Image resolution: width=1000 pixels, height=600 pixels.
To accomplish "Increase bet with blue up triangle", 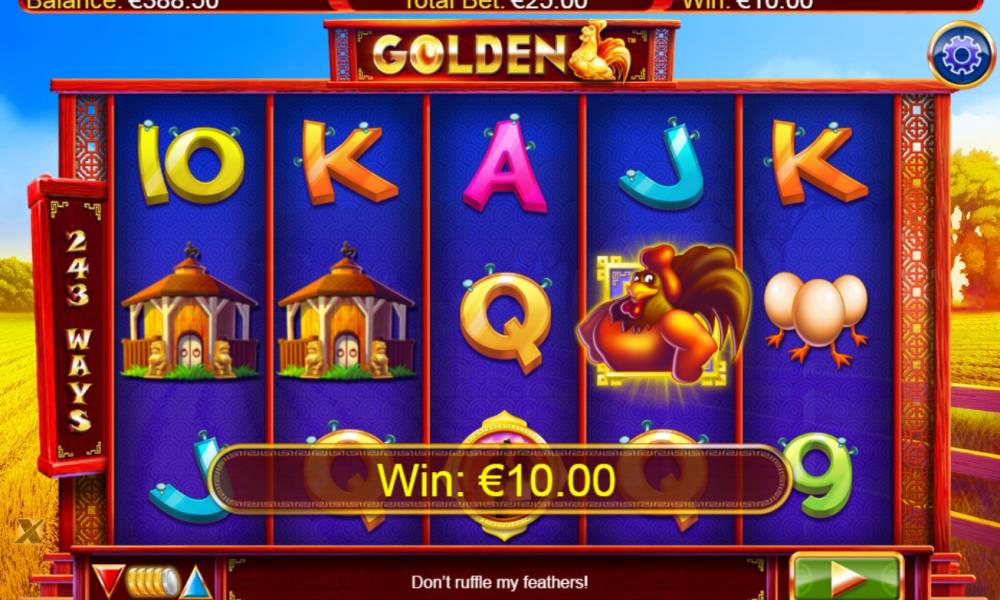I will click(196, 582).
